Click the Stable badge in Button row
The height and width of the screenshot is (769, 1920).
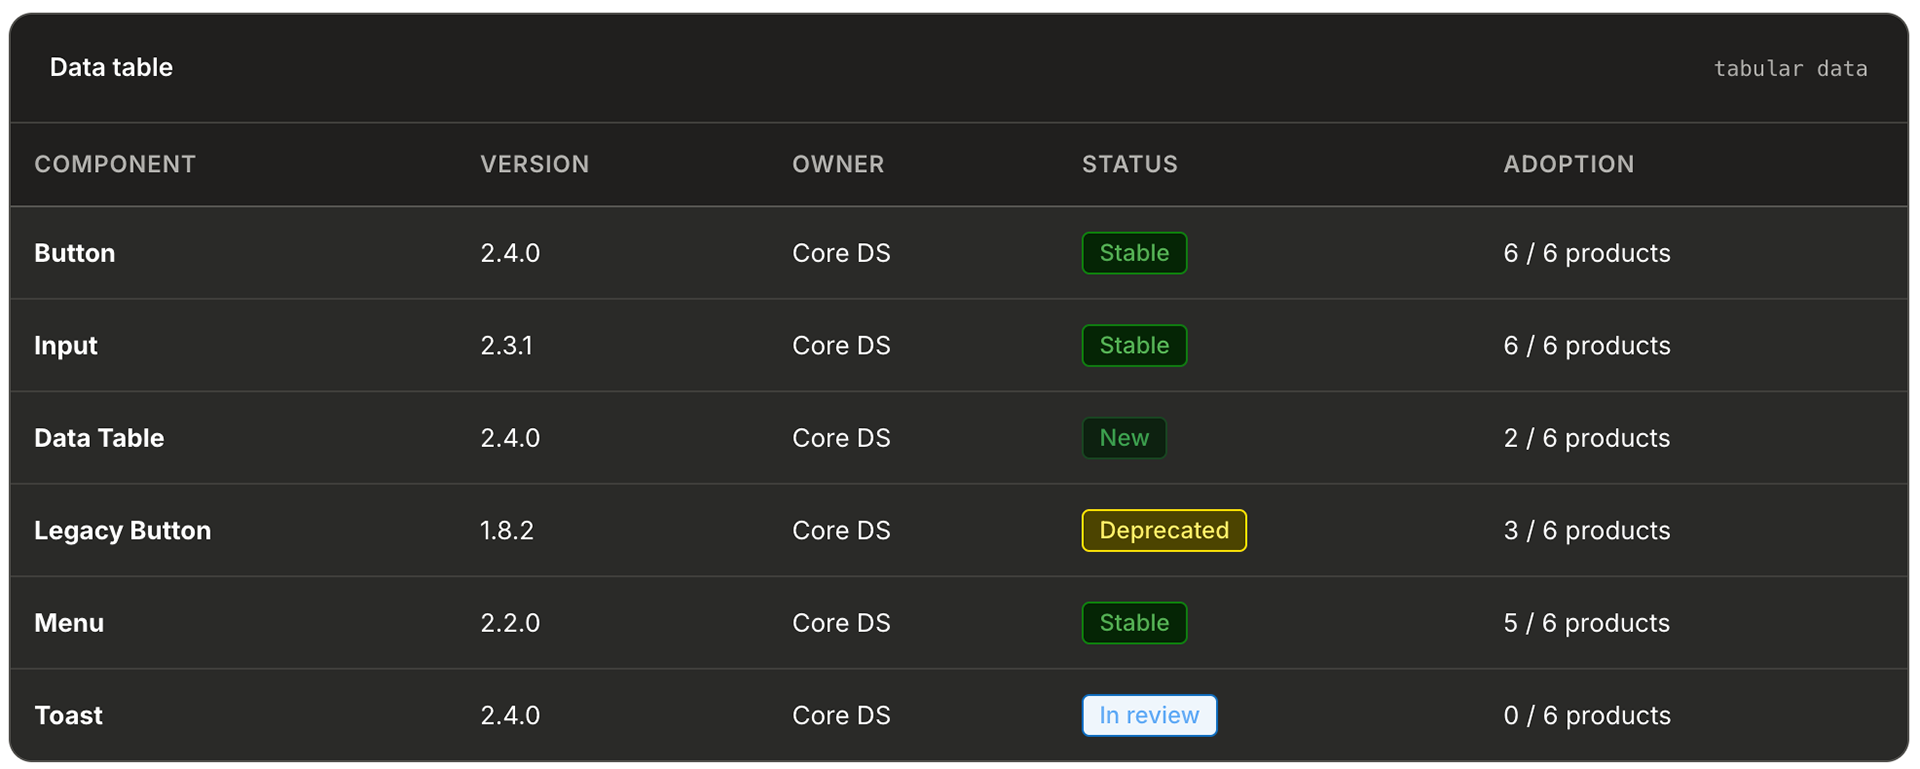click(x=1134, y=253)
